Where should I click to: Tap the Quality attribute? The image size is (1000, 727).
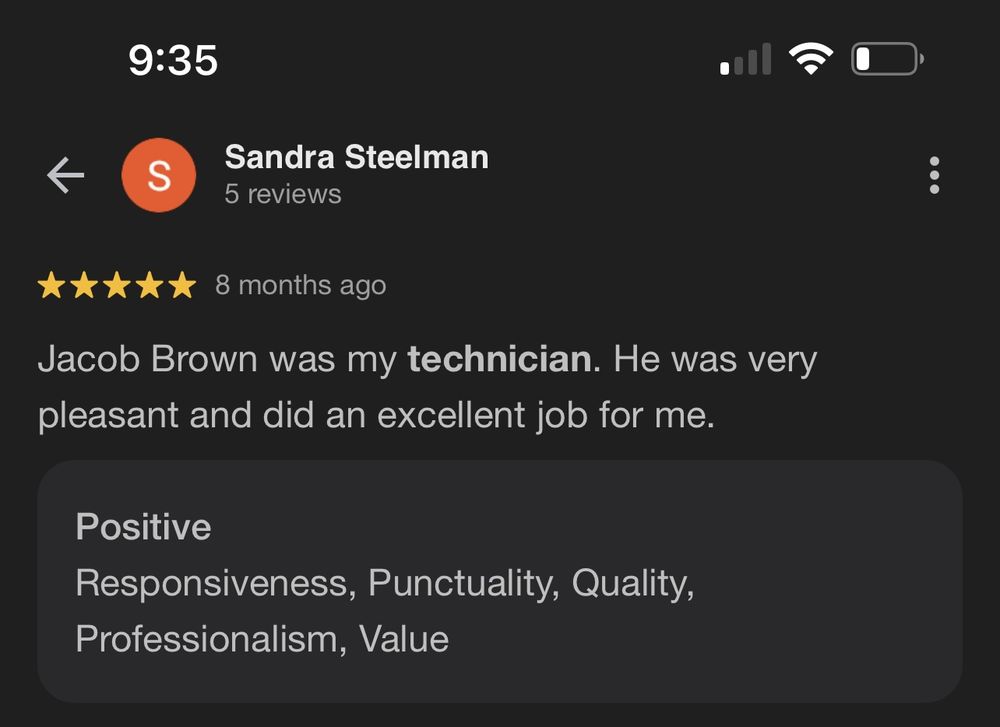629,583
